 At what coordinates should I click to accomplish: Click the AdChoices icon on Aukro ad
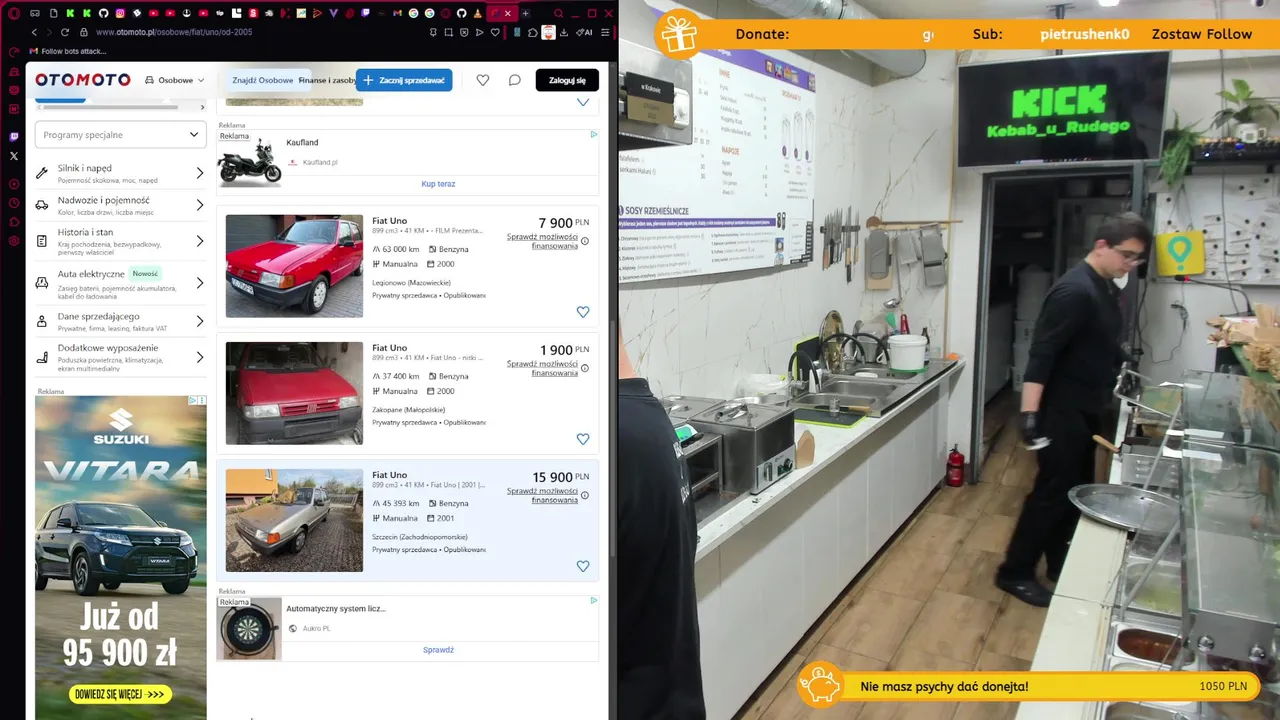[593, 601]
